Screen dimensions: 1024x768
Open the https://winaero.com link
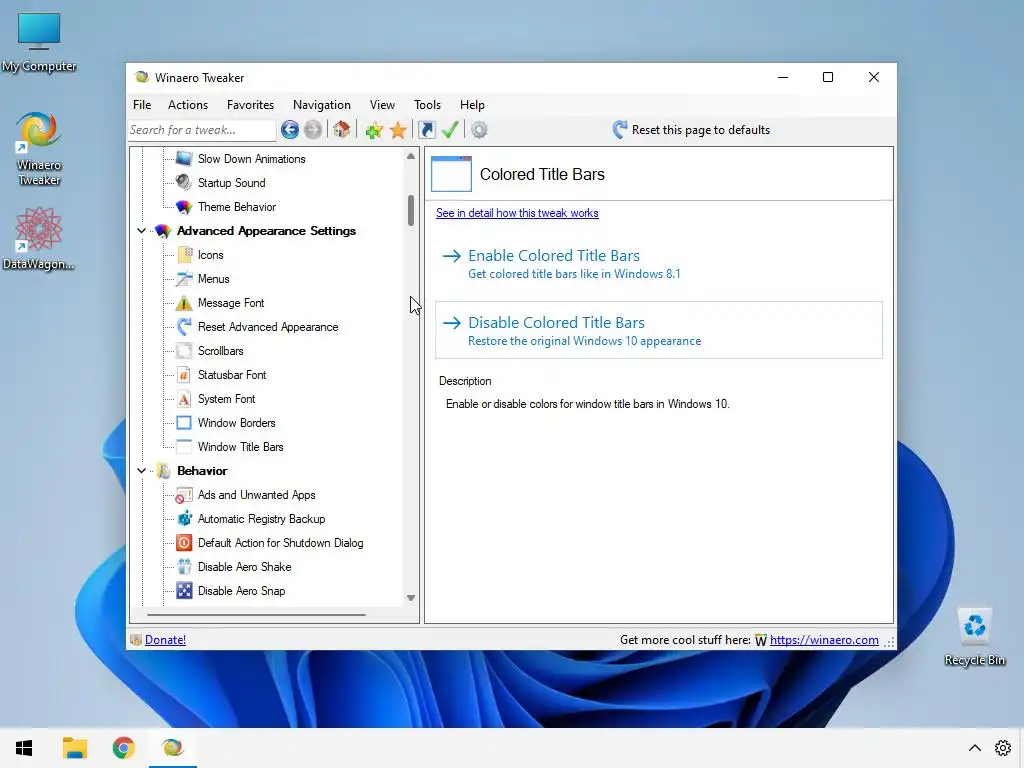click(824, 640)
